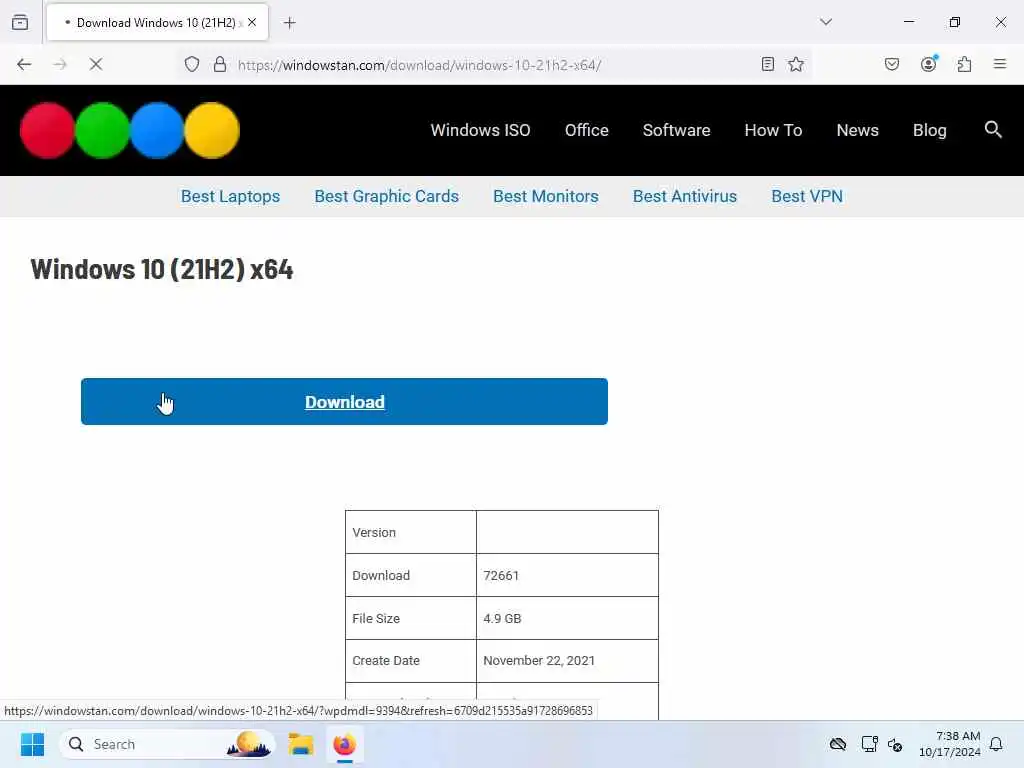
Task: Click the 4.9 GB file size value
Action: coord(502,618)
